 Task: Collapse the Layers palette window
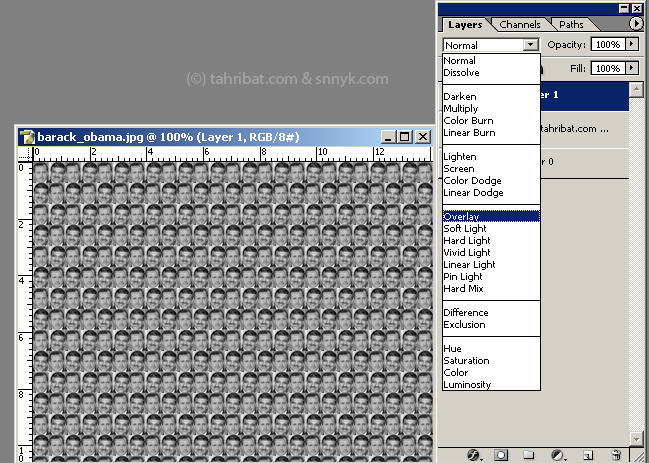[x=624, y=9]
